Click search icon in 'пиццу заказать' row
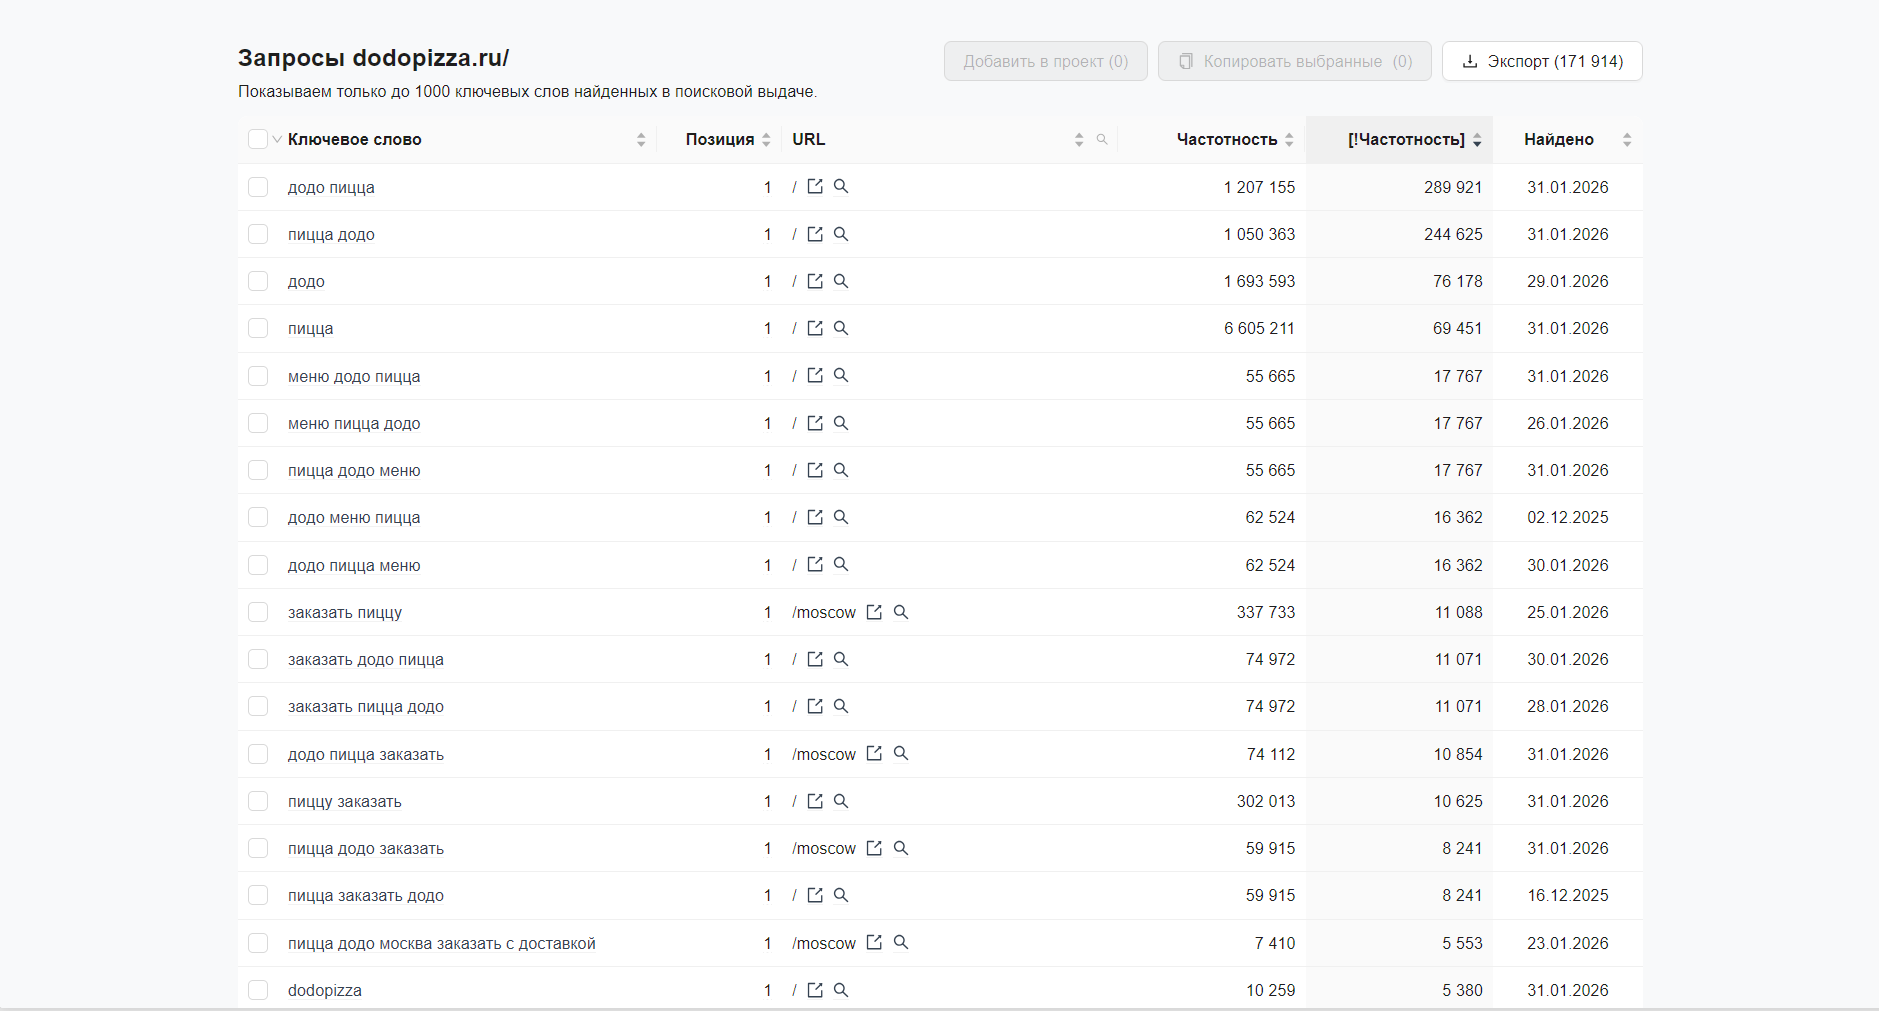1879x1011 pixels. click(841, 801)
